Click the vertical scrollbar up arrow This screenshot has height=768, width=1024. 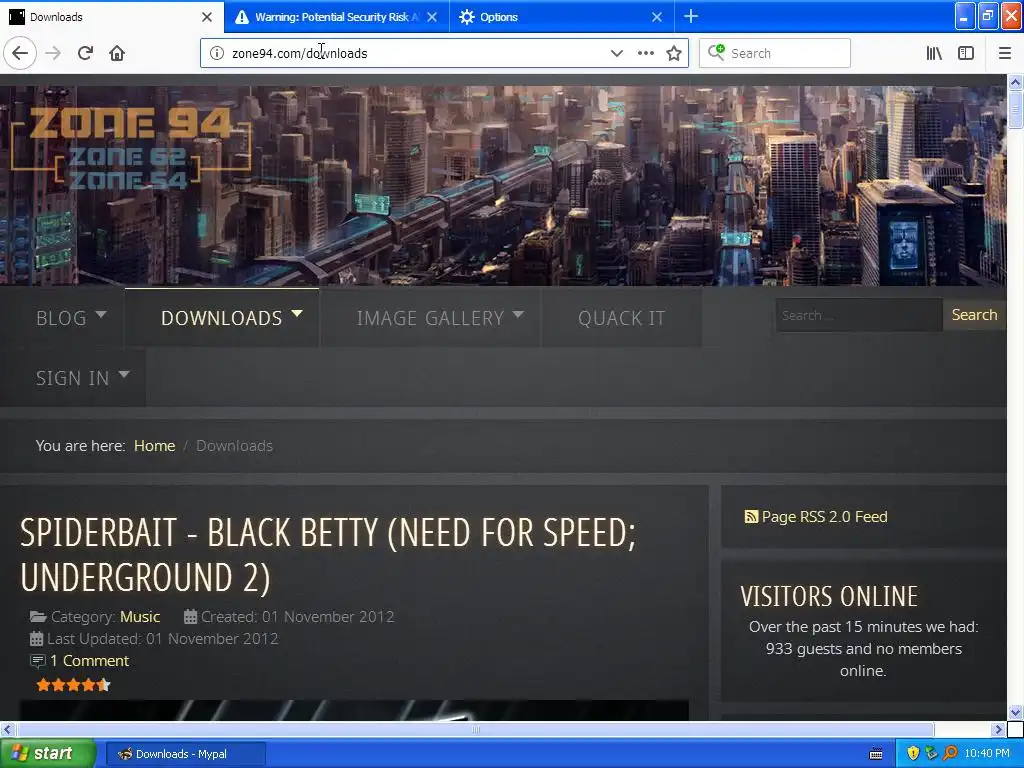[x=1015, y=82]
